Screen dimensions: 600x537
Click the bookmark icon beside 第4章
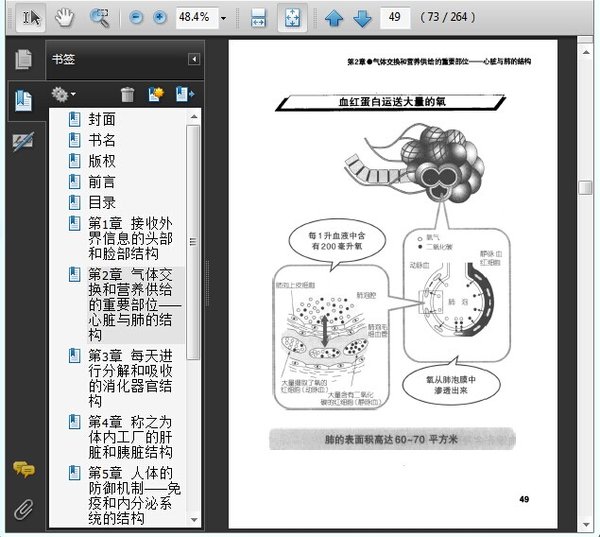pyautogui.click(x=74, y=422)
